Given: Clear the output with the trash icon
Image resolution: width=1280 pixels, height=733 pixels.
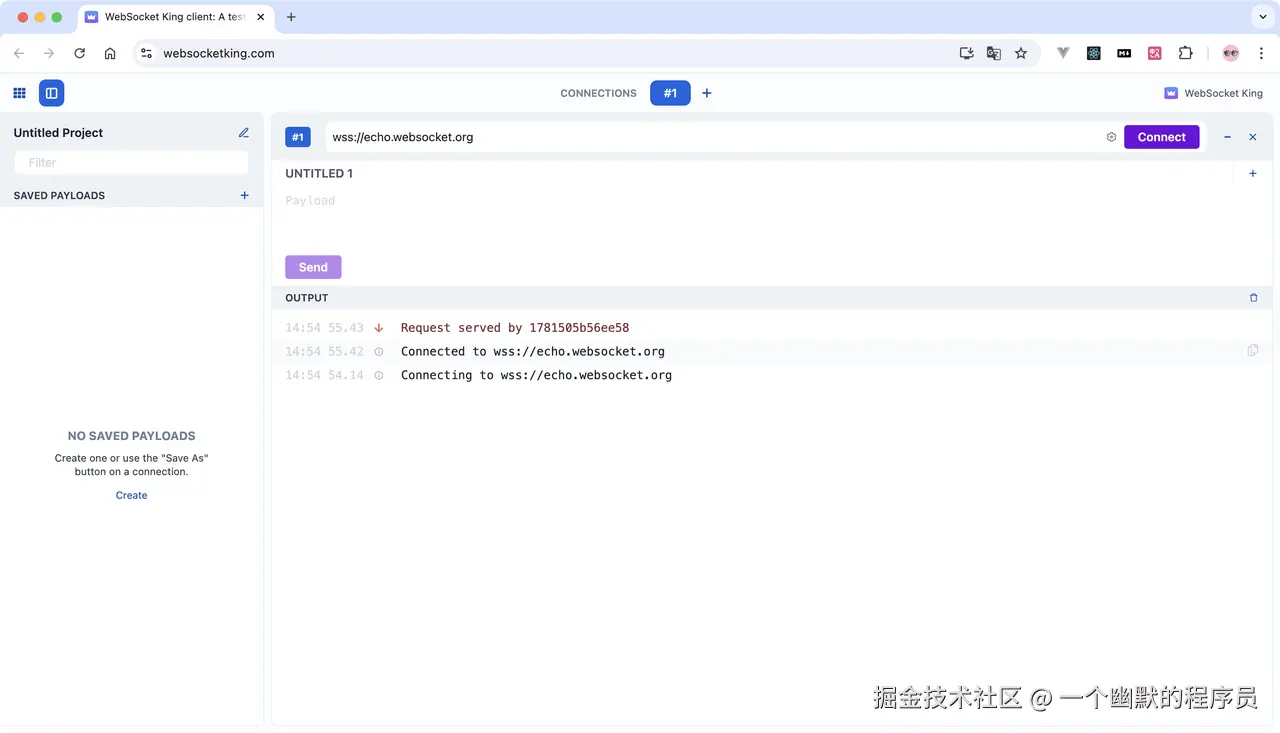Looking at the screenshot, I should click(1253, 297).
